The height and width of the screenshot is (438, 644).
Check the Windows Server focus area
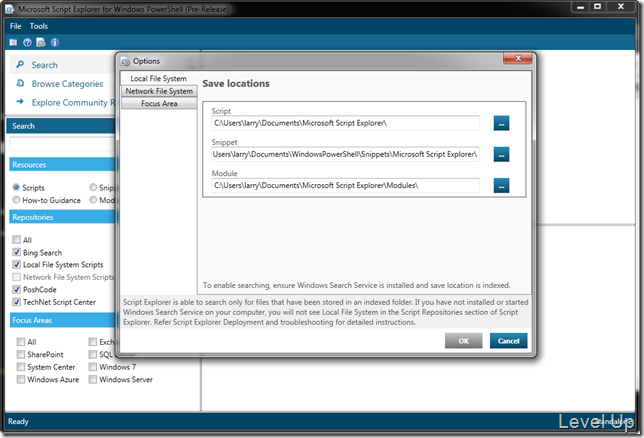(93, 379)
